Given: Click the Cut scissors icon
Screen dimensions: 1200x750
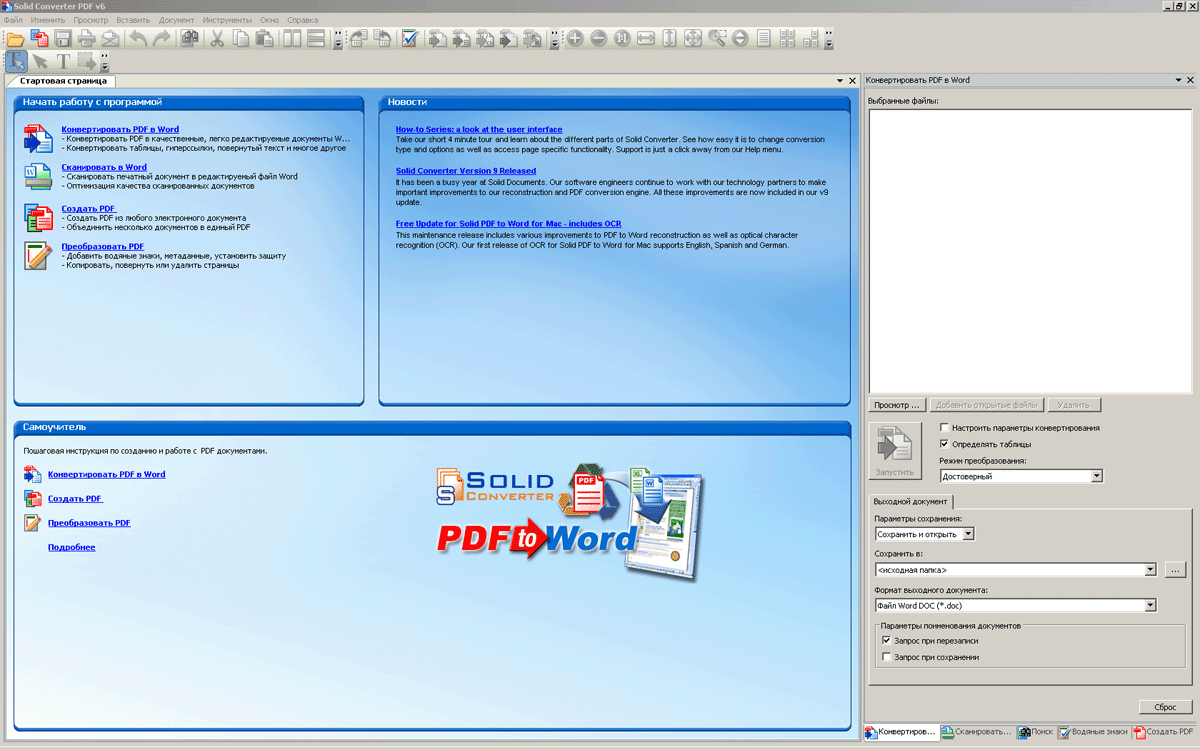Looking at the screenshot, I should (x=217, y=39).
